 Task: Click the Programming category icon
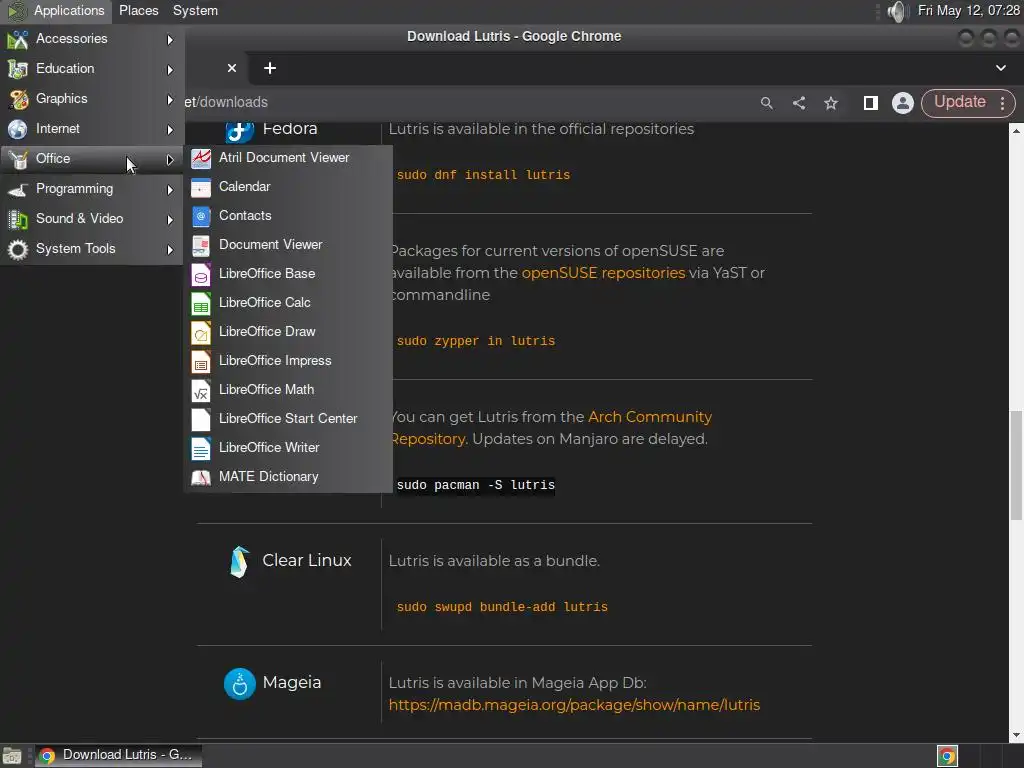(18, 189)
